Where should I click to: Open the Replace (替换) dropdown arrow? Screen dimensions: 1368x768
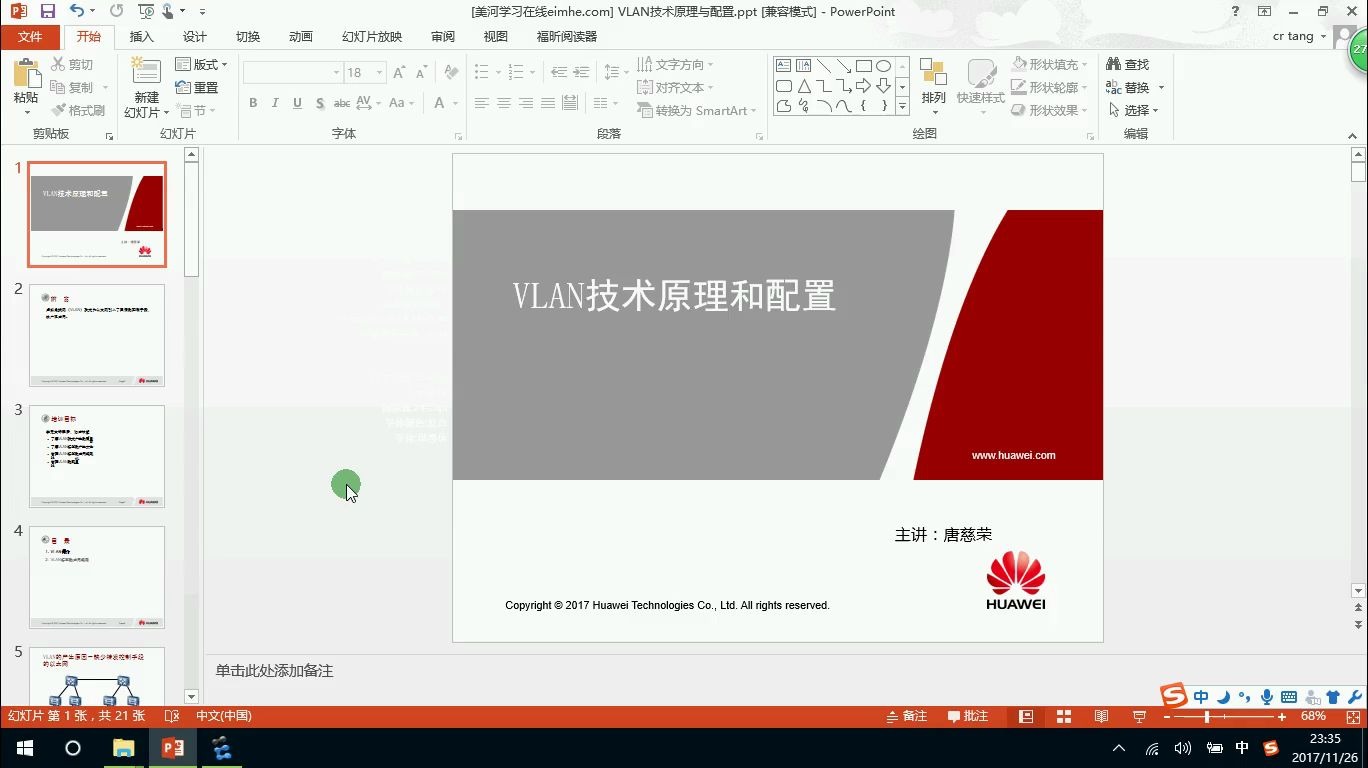pos(1161,87)
